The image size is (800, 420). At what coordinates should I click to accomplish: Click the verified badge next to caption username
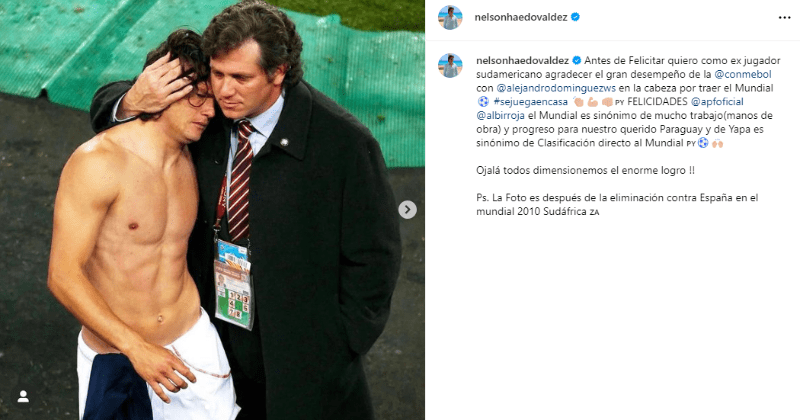577,60
